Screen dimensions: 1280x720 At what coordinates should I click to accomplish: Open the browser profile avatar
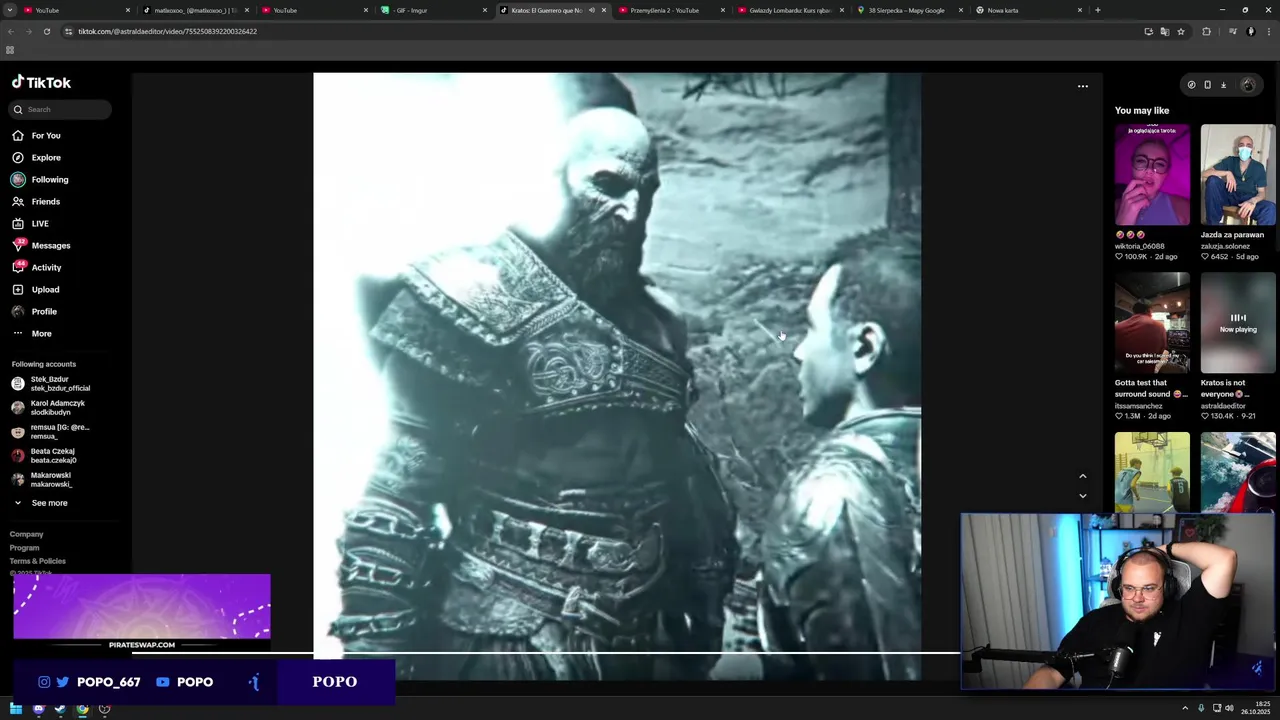pyautogui.click(x=1251, y=31)
